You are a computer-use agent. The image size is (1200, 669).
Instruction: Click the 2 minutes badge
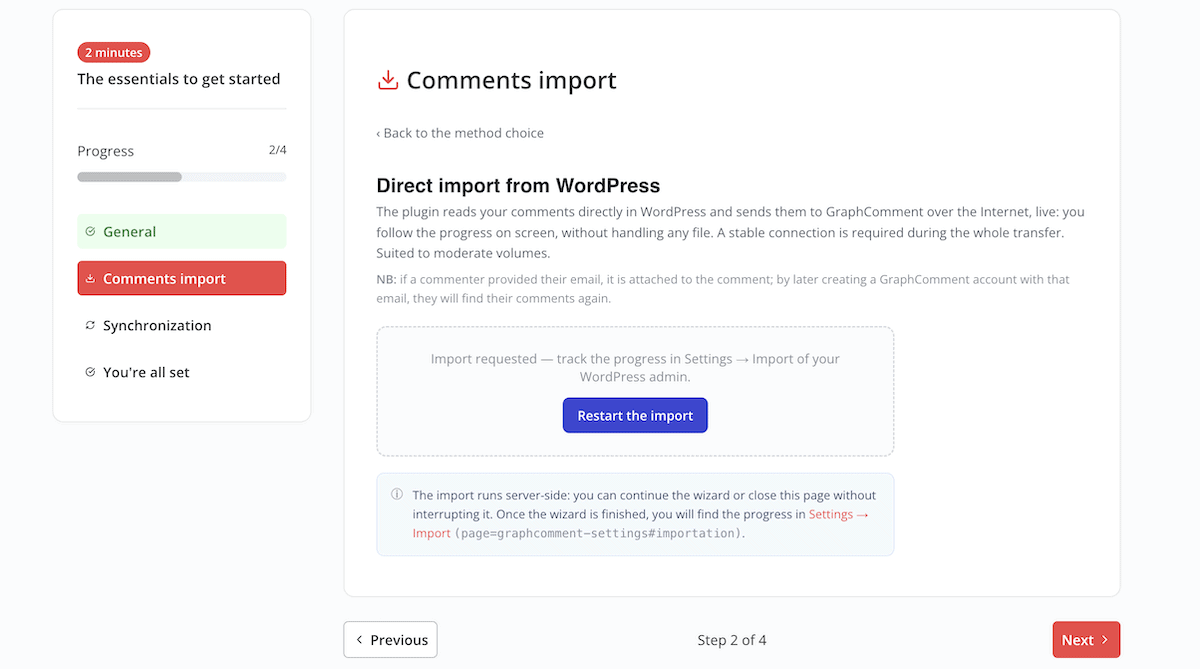[x=114, y=52]
